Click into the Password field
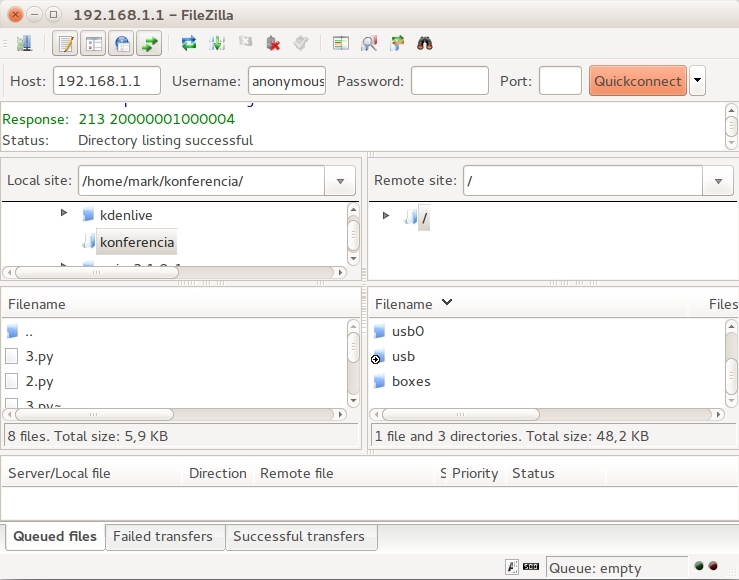This screenshot has width=739, height=580. (449, 81)
